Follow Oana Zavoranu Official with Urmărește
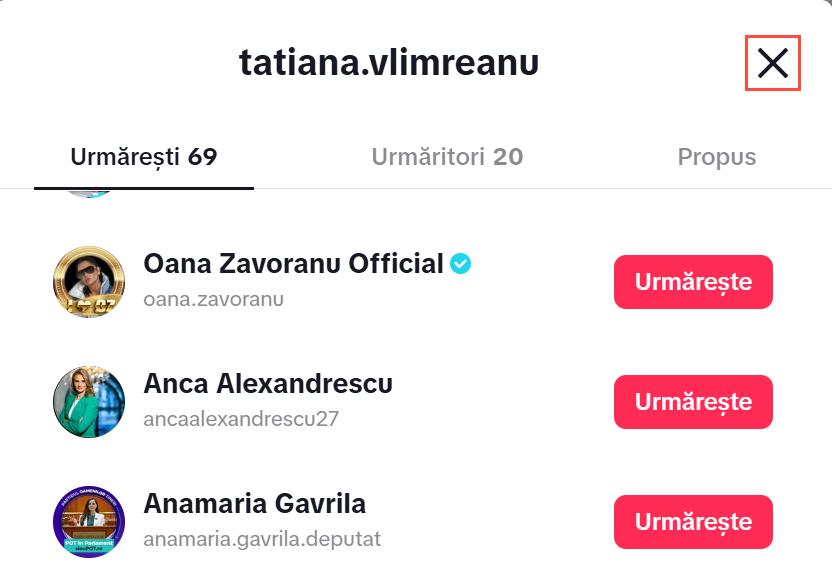832x585 pixels. click(693, 282)
